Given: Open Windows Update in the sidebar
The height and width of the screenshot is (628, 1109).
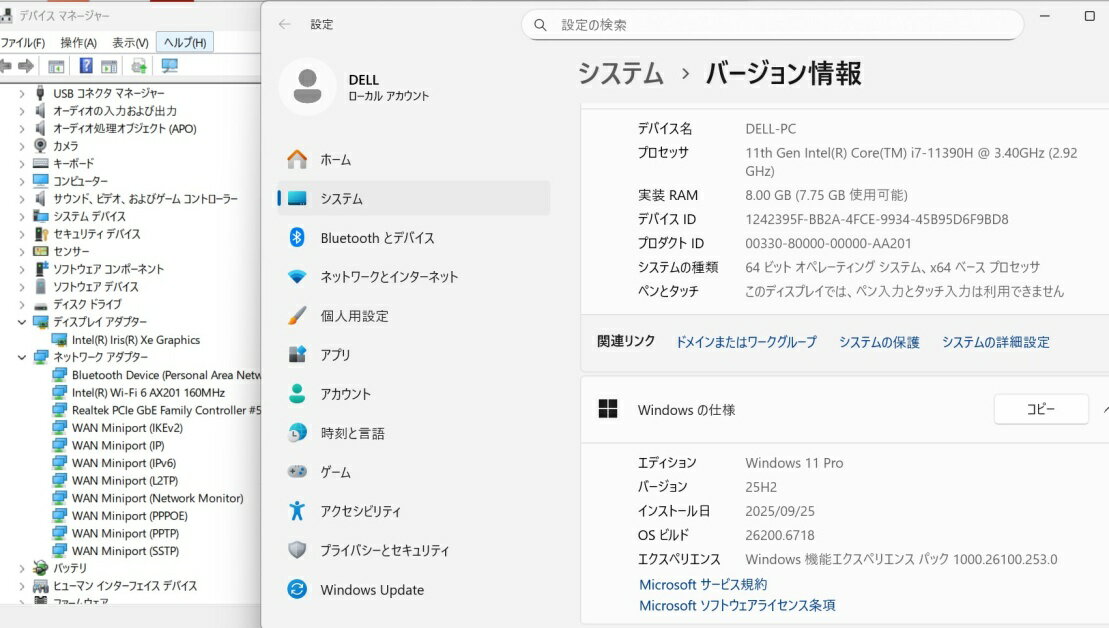Looking at the screenshot, I should 372,590.
